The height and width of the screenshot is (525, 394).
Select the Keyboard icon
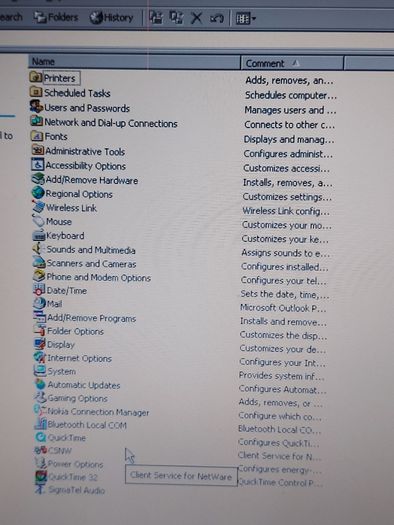[x=39, y=235]
